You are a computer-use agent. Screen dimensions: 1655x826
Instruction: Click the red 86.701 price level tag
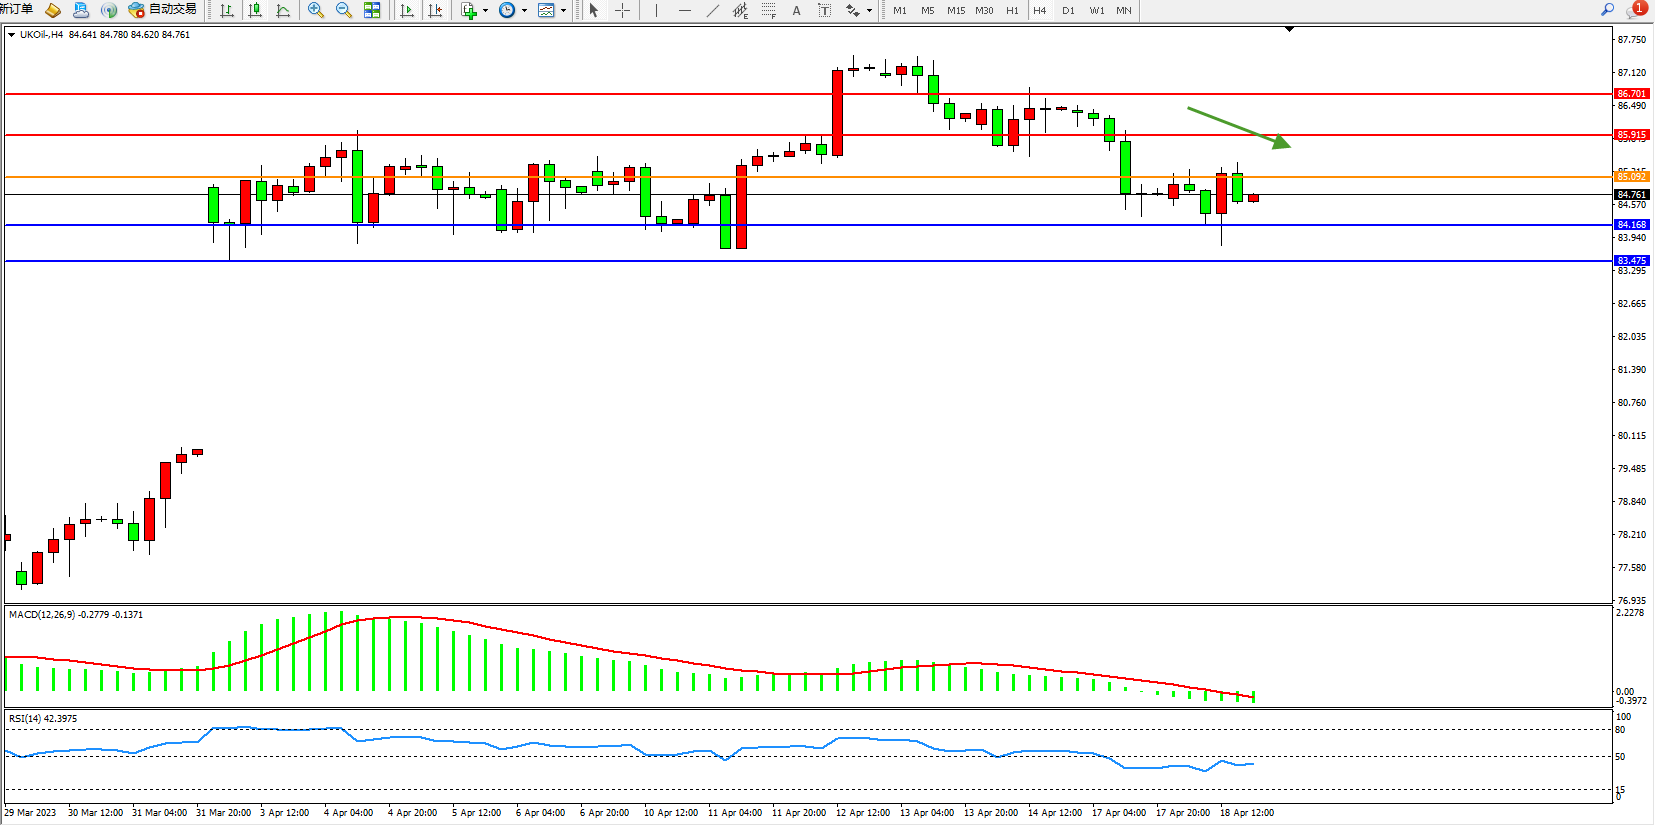1631,93
